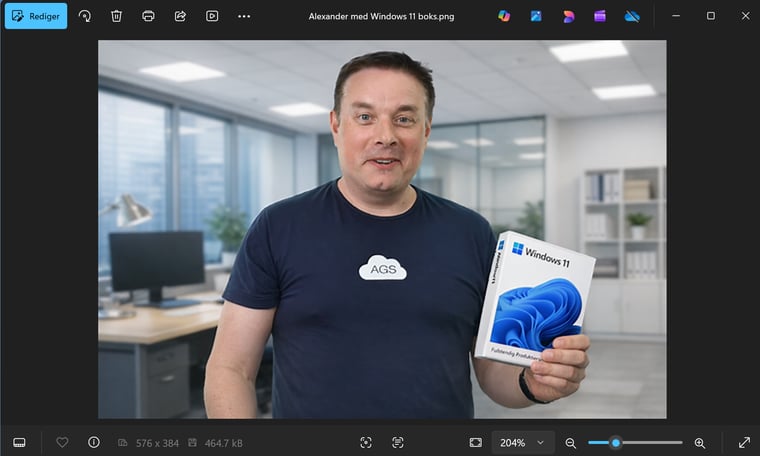
Task: Delete the photo with the trash icon
Action: (116, 16)
